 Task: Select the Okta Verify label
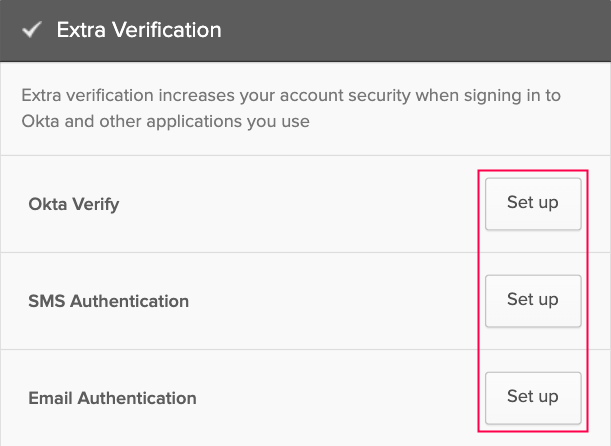[74, 204]
